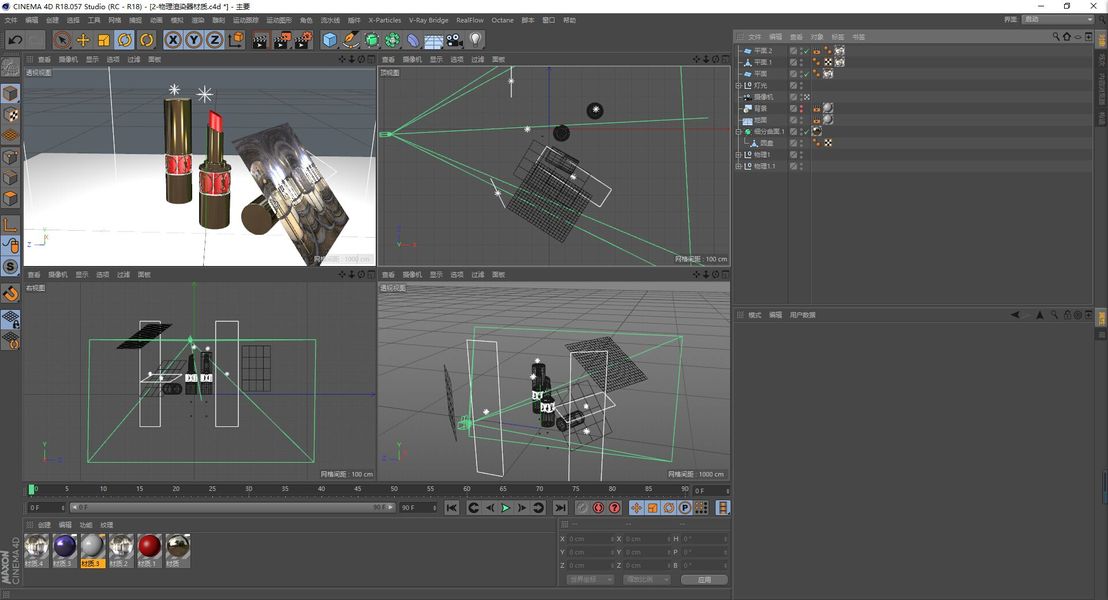Toggle Z axis lock
This screenshot has width=1108, height=600.
point(214,40)
